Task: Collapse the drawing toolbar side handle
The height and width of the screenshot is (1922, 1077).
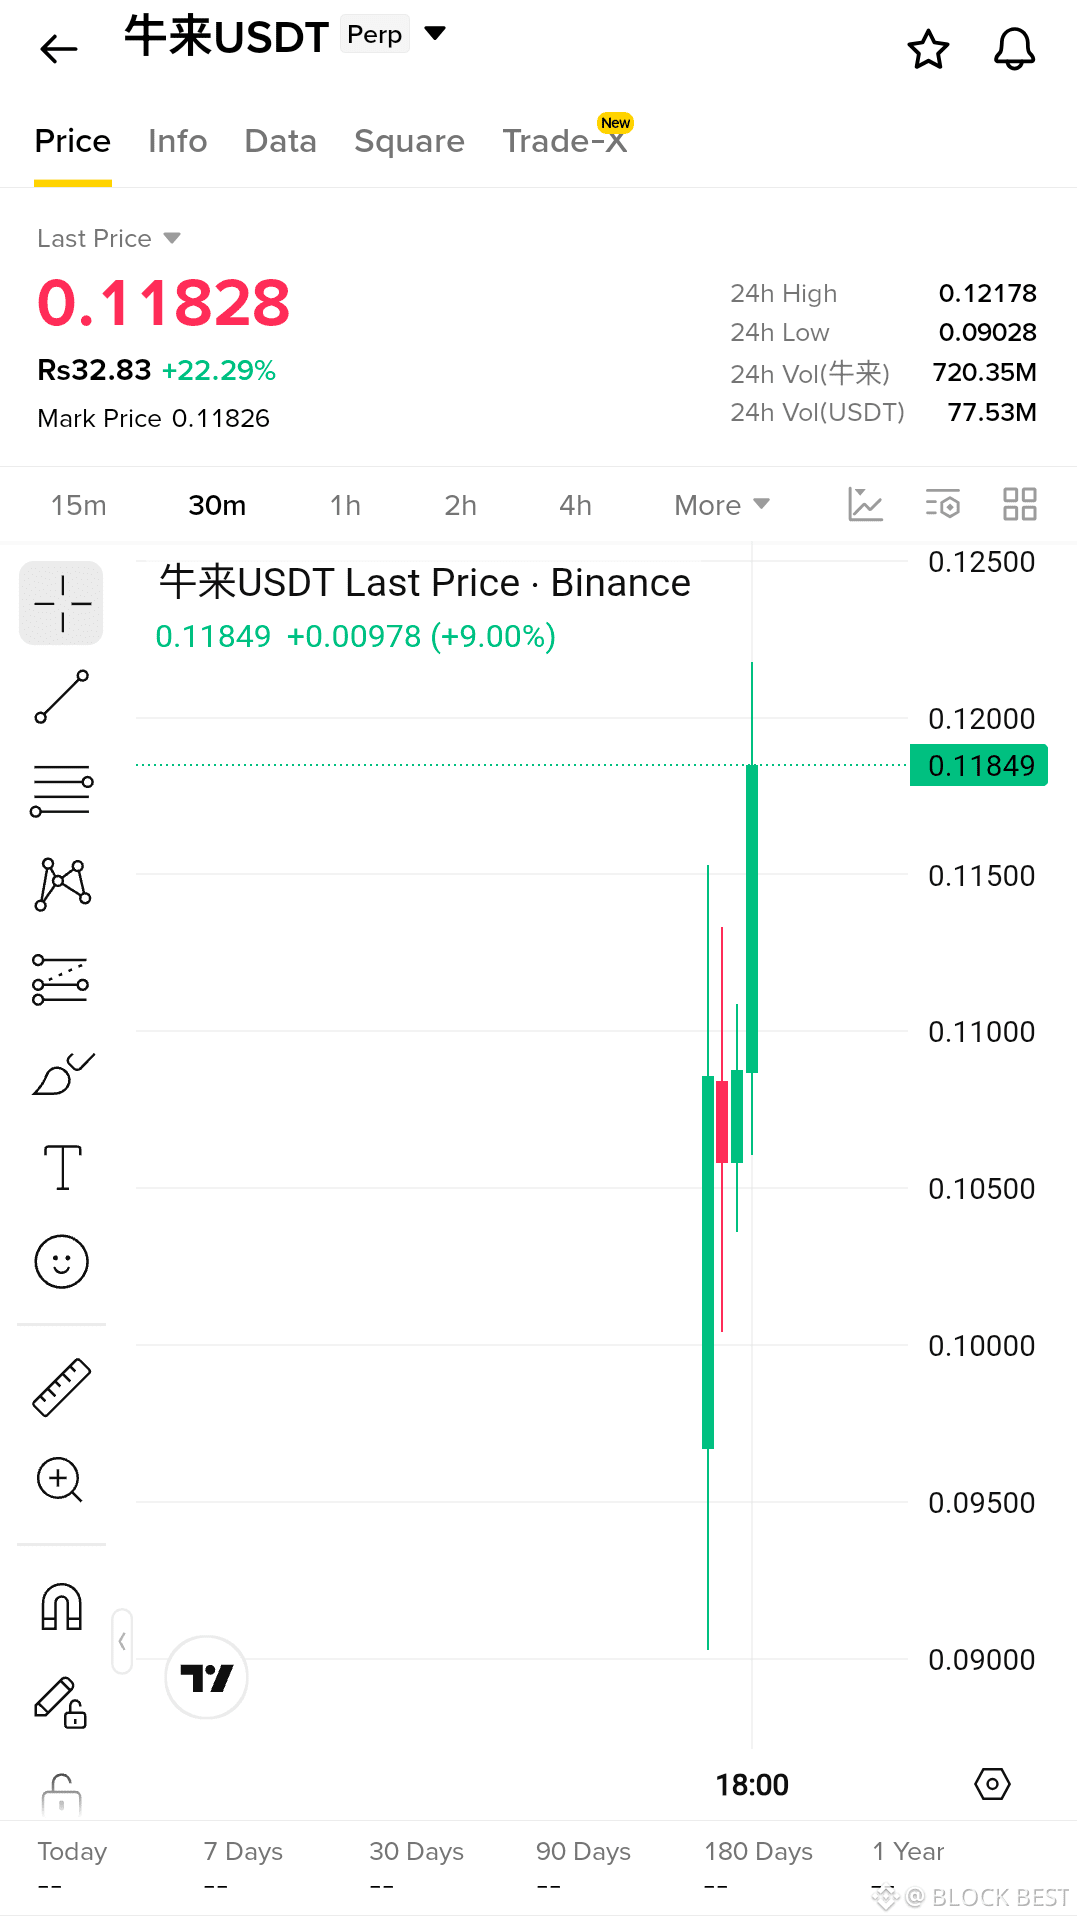Action: point(122,1641)
